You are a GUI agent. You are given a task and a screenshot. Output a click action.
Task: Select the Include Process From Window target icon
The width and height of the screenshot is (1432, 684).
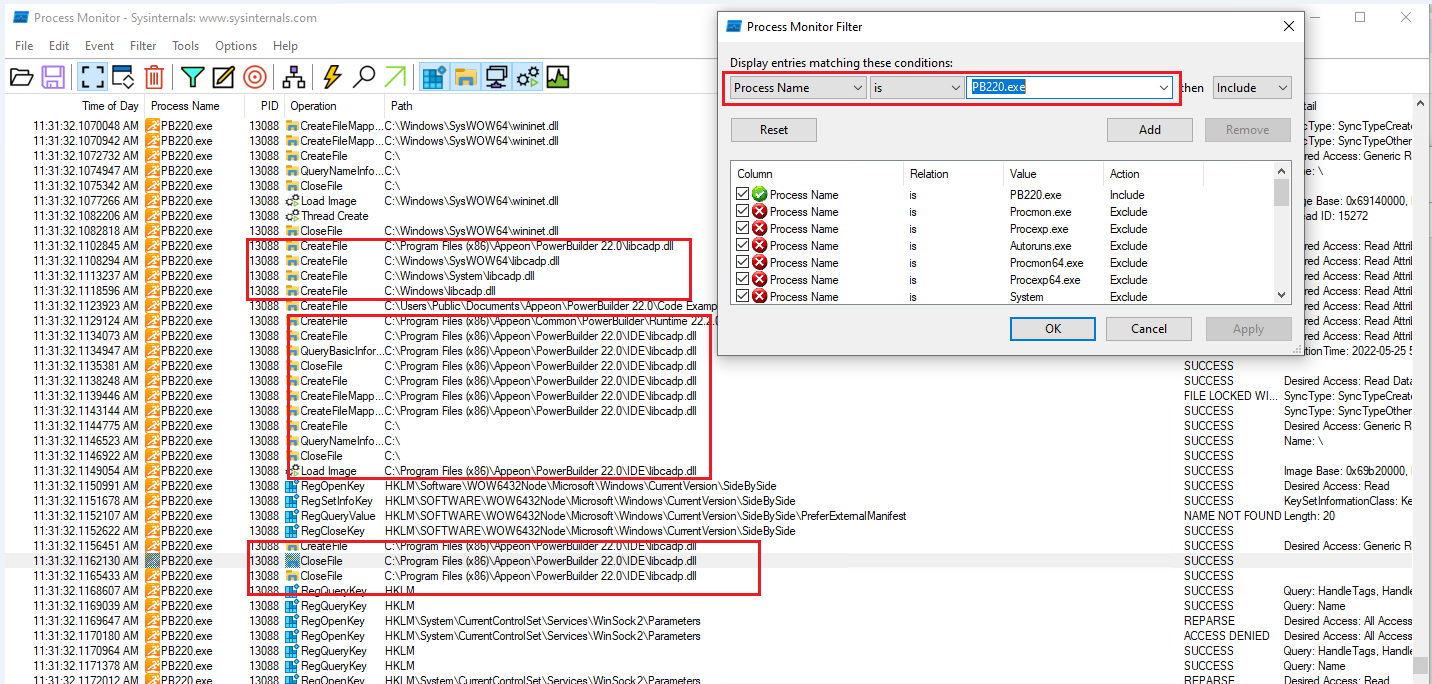coord(255,76)
